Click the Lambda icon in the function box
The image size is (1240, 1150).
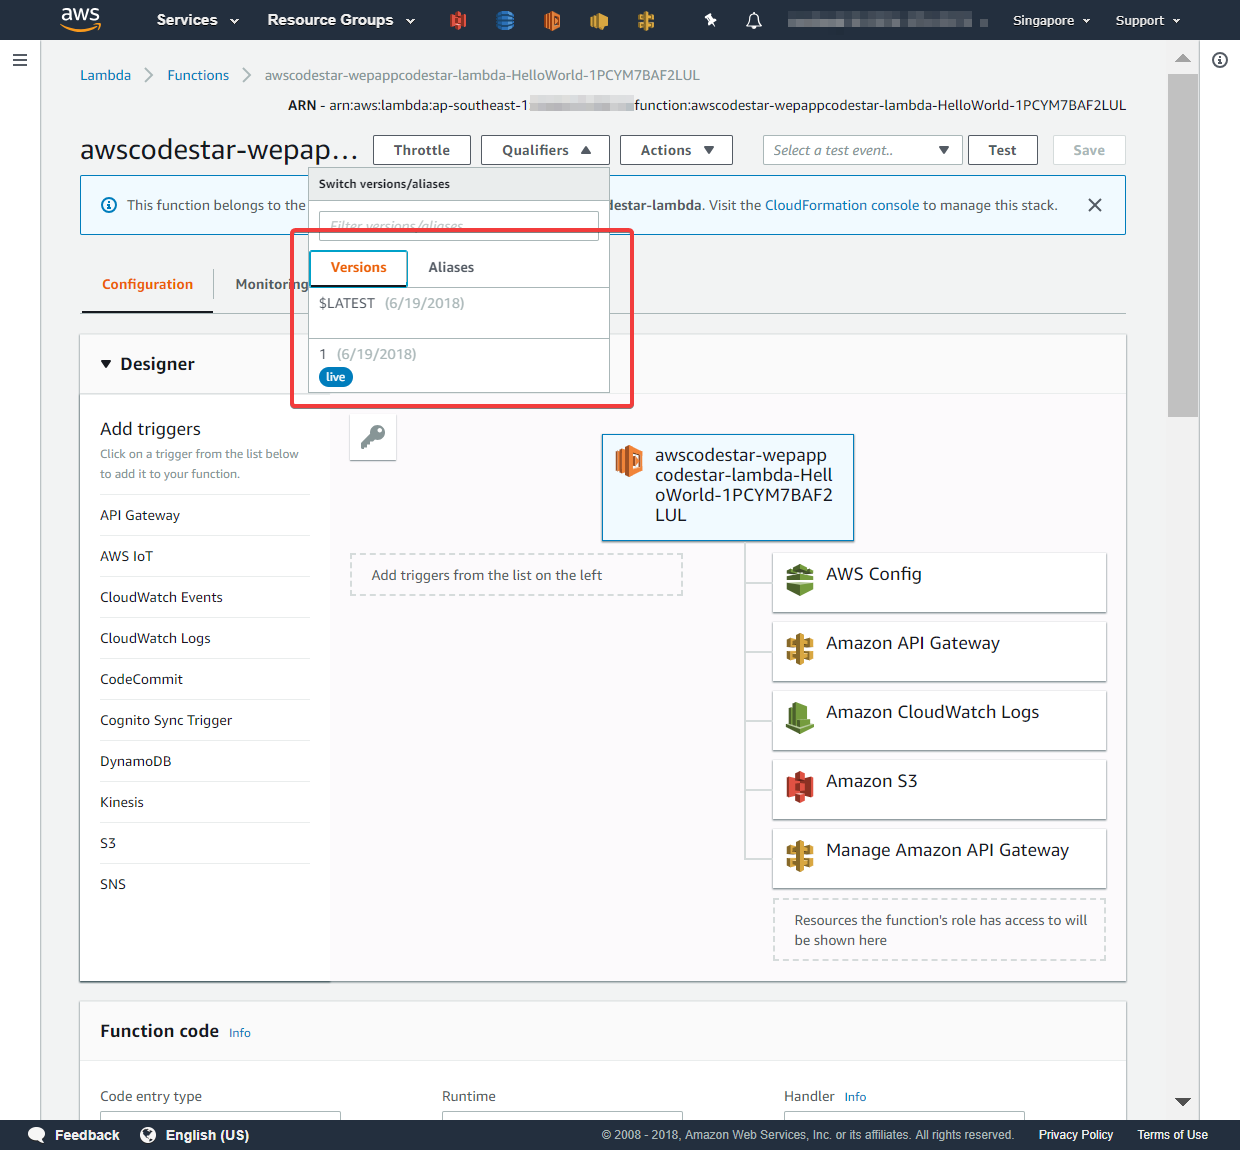630,460
